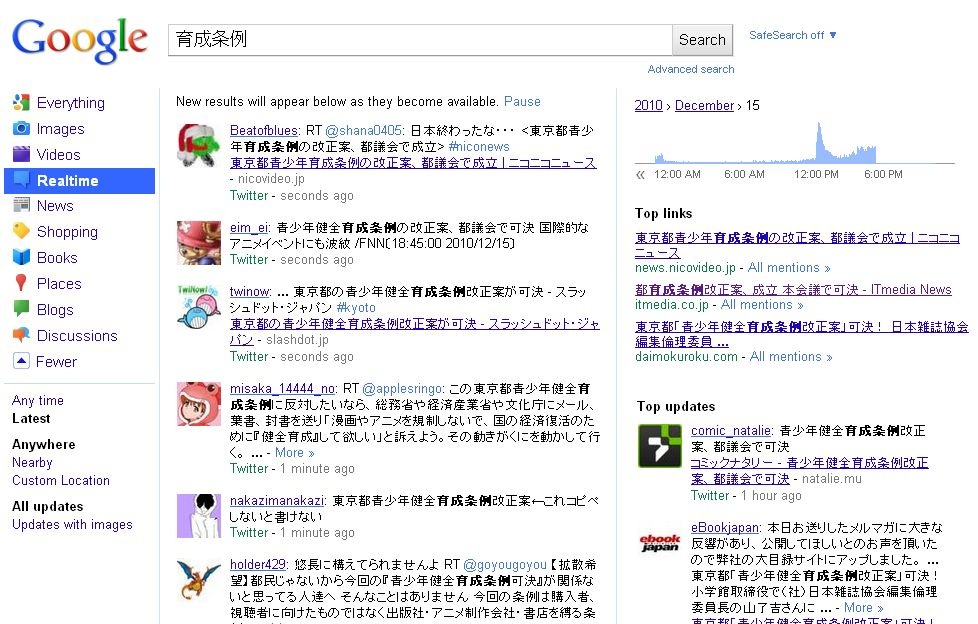Open misaka_14444_no avatar
The image size is (978, 624).
198,404
